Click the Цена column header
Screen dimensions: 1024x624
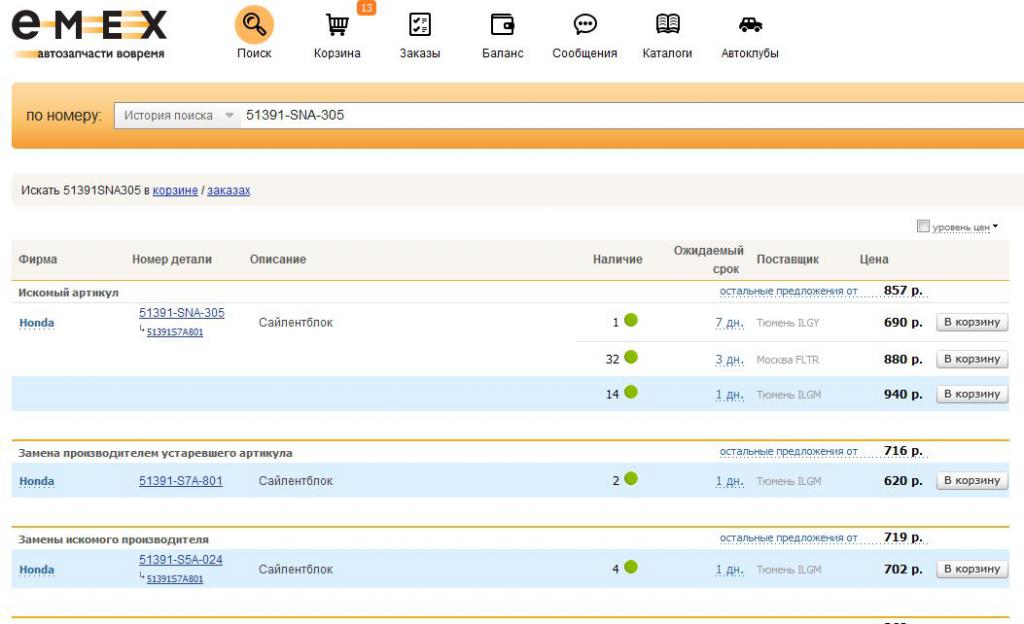click(x=874, y=259)
